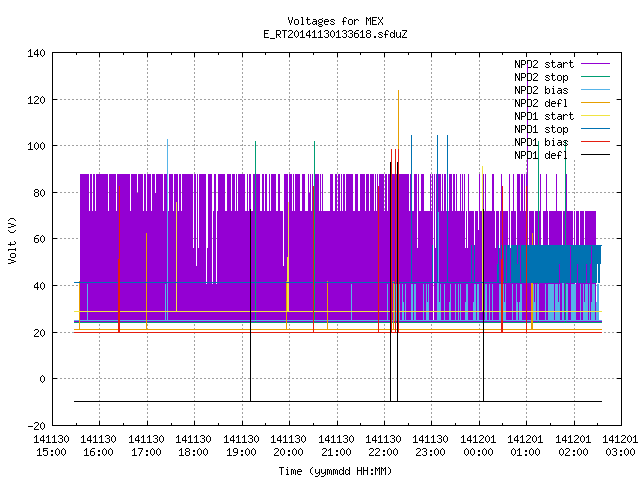Click the 141201 00:00 time tick label
The image size is (640, 480).
pyautogui.click(x=478, y=446)
